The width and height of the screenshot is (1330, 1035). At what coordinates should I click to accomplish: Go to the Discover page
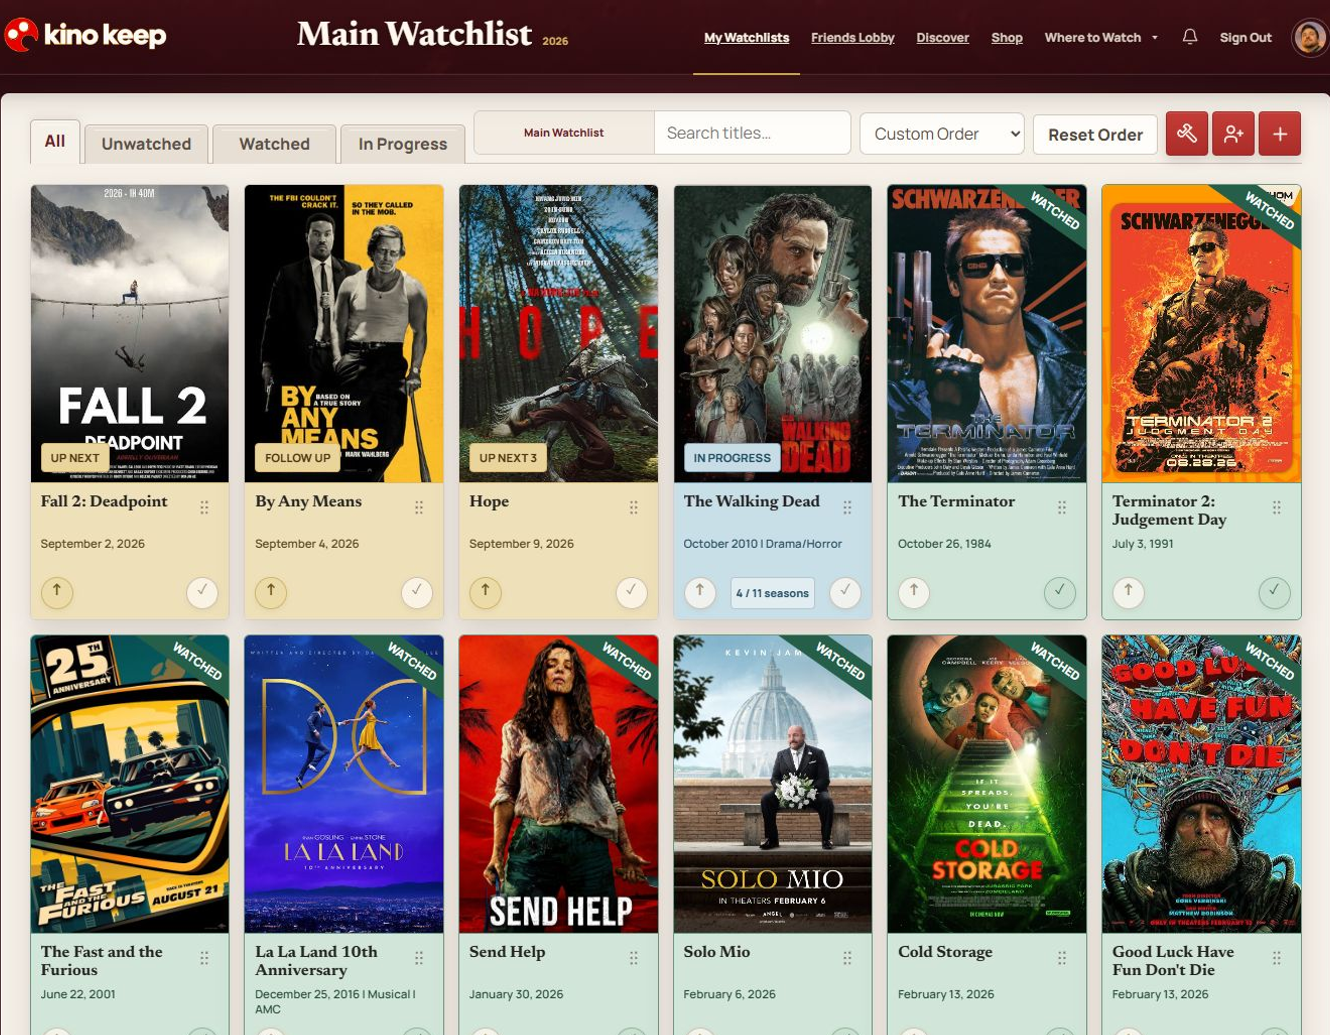(x=943, y=38)
